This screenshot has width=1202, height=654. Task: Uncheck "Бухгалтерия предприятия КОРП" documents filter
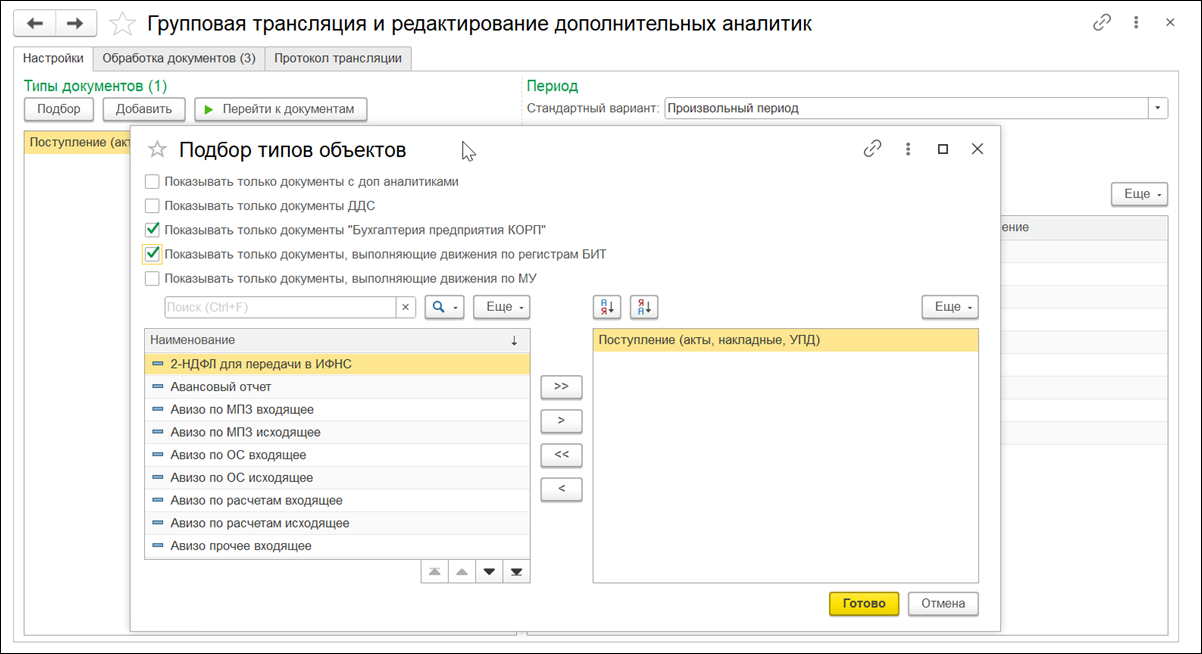click(x=152, y=230)
